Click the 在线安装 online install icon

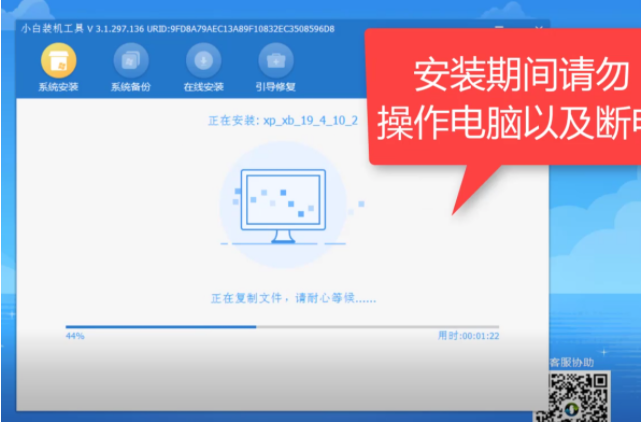pos(201,61)
